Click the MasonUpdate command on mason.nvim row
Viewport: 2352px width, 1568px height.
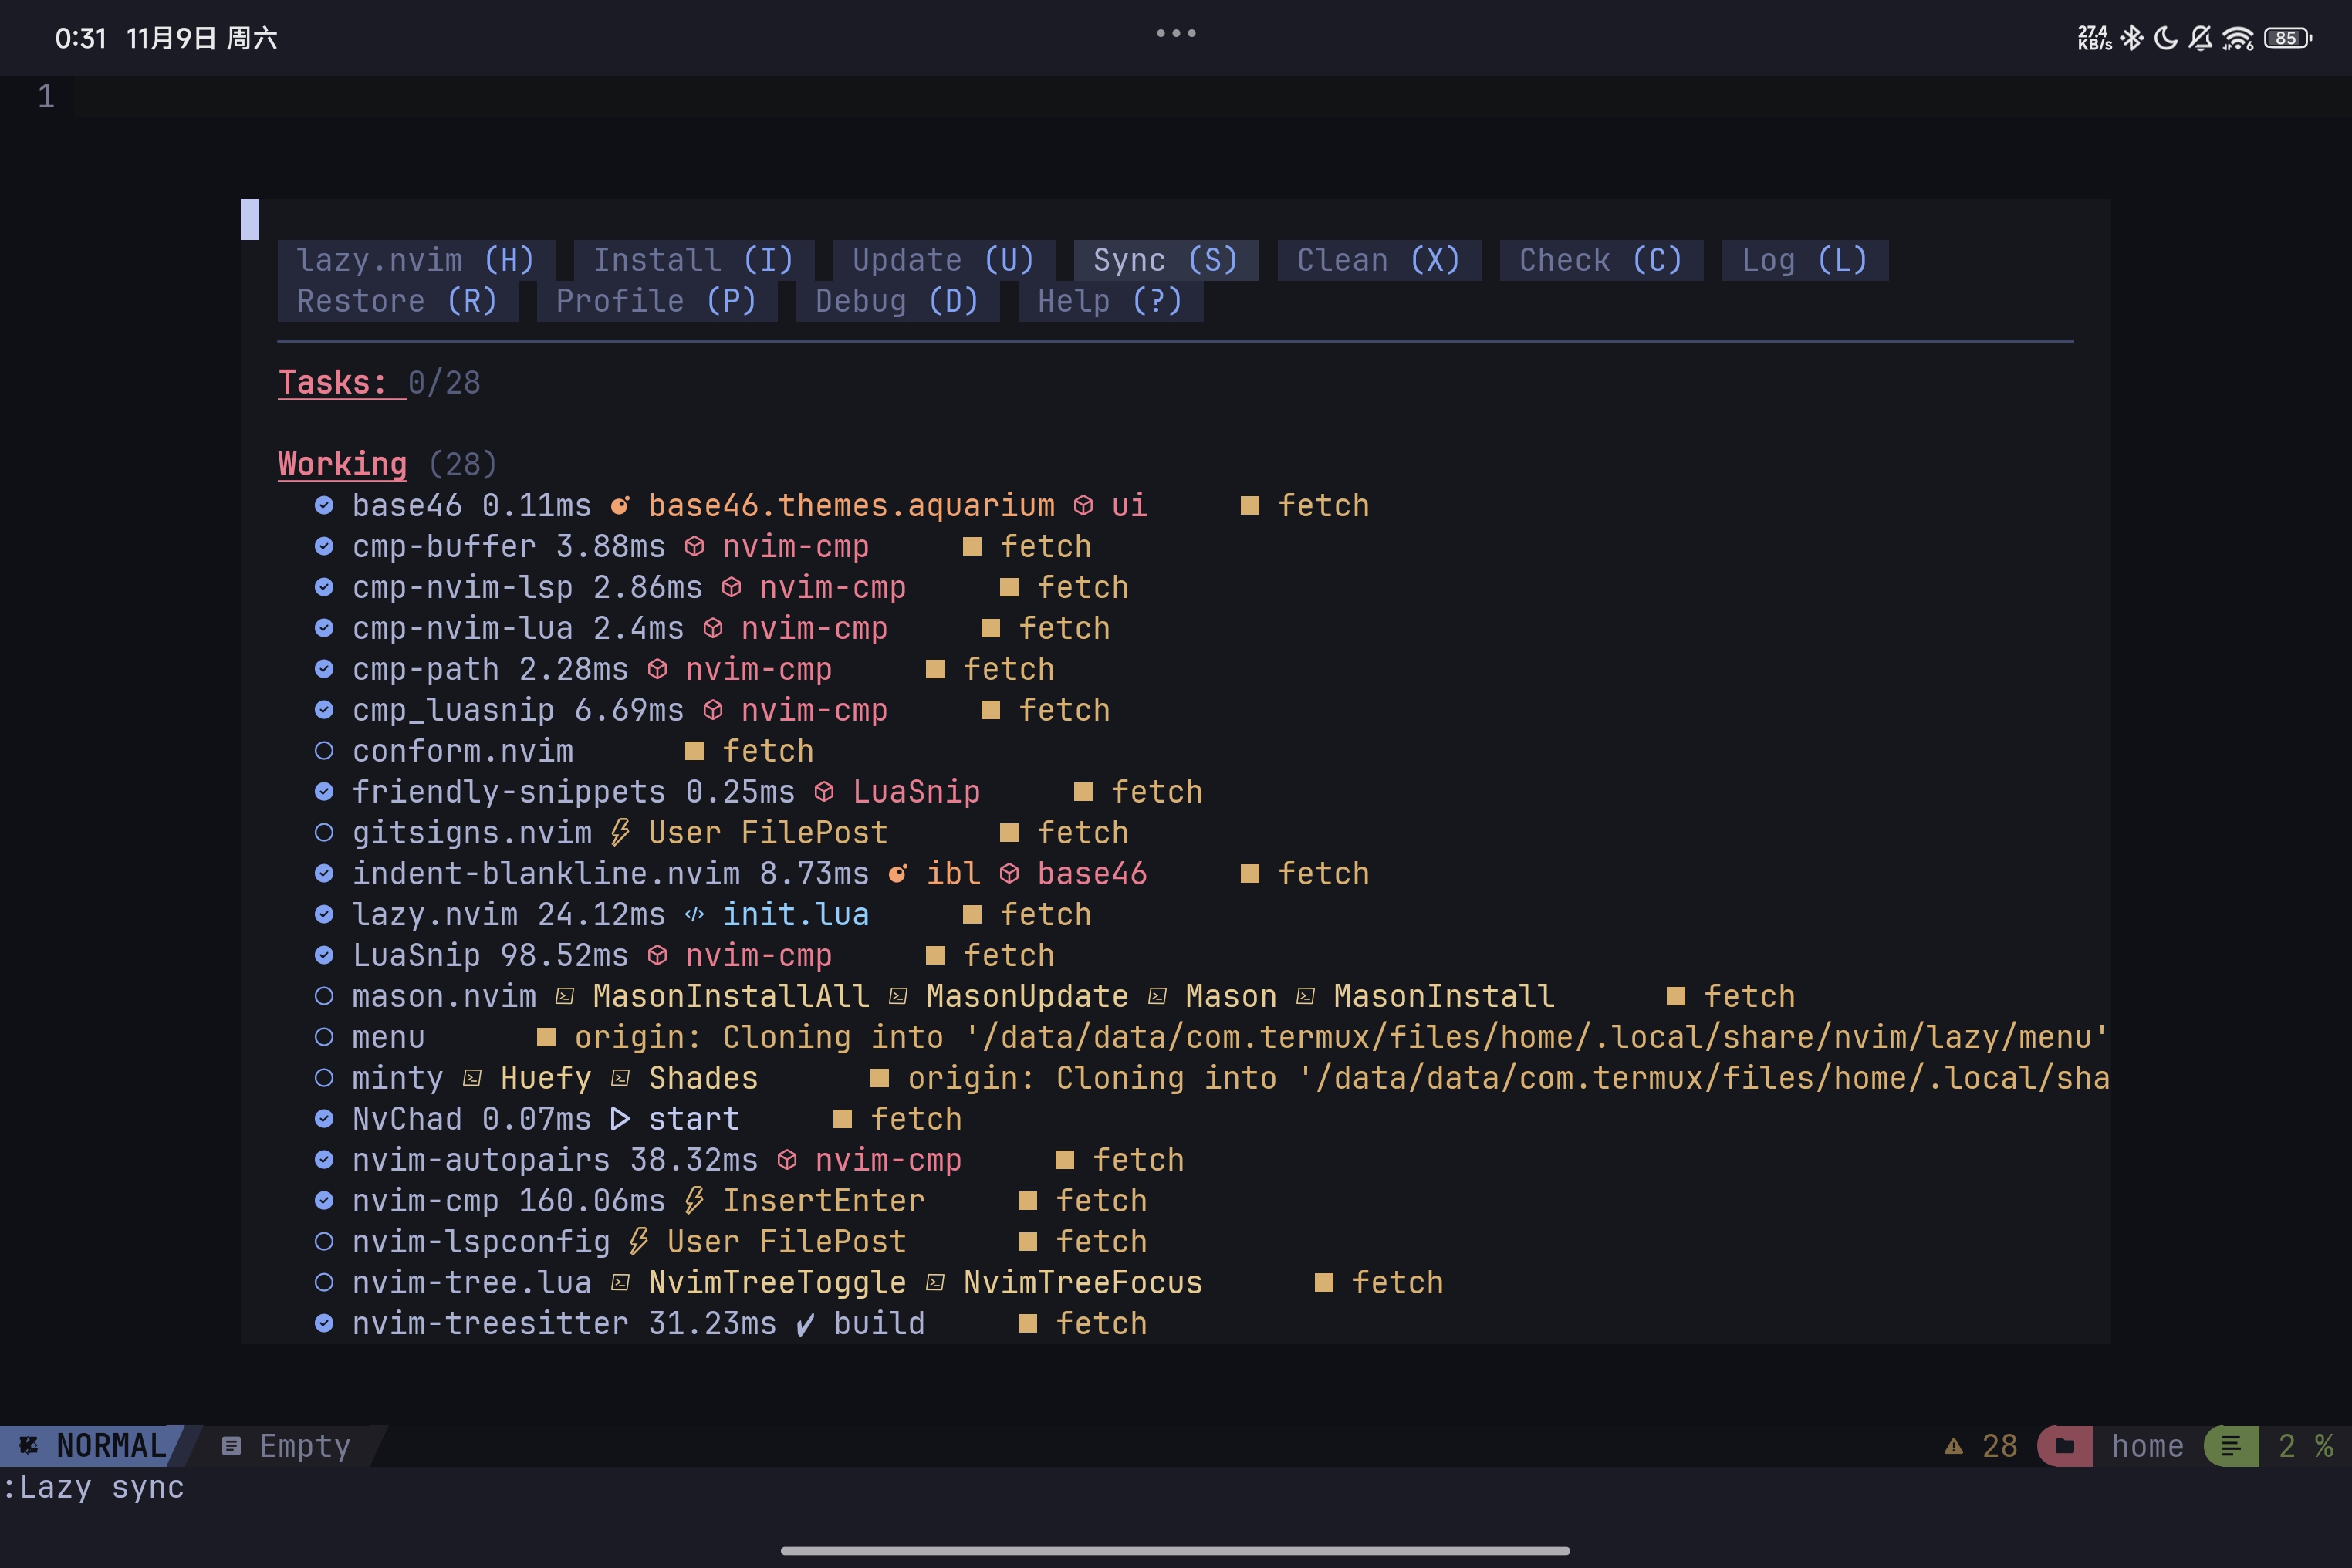[x=1027, y=996]
